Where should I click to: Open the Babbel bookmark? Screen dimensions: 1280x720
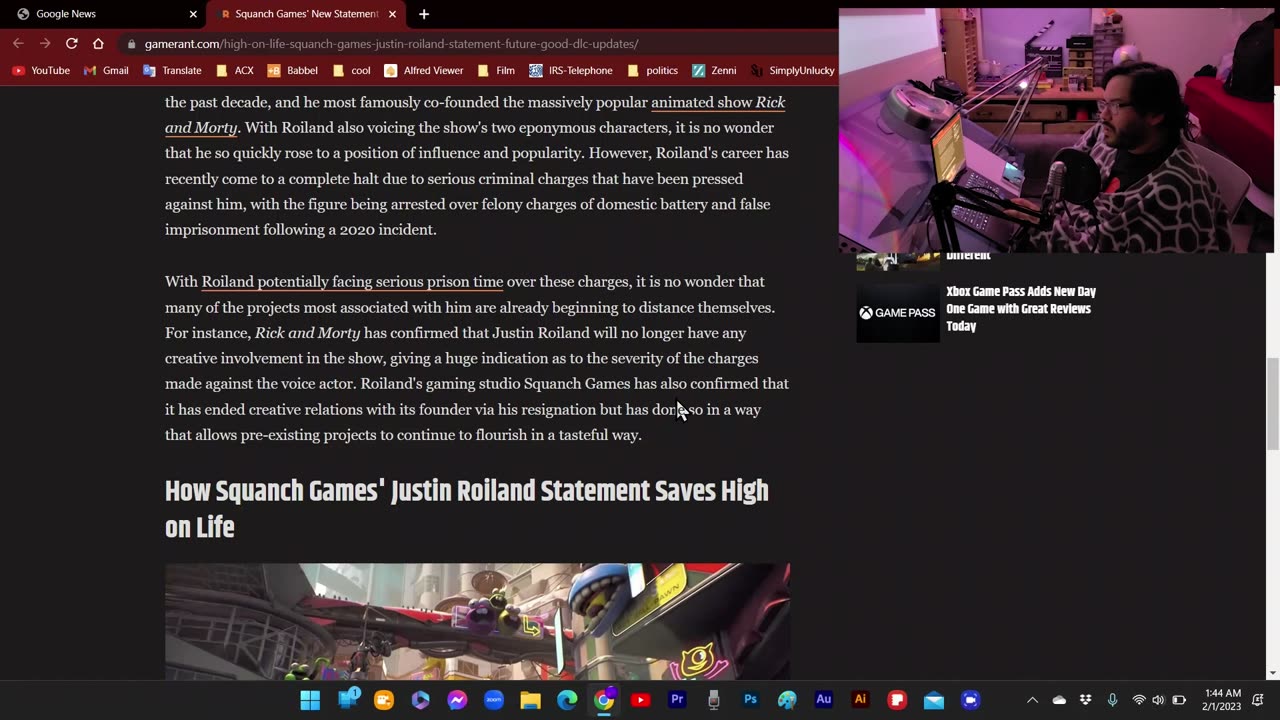point(292,70)
